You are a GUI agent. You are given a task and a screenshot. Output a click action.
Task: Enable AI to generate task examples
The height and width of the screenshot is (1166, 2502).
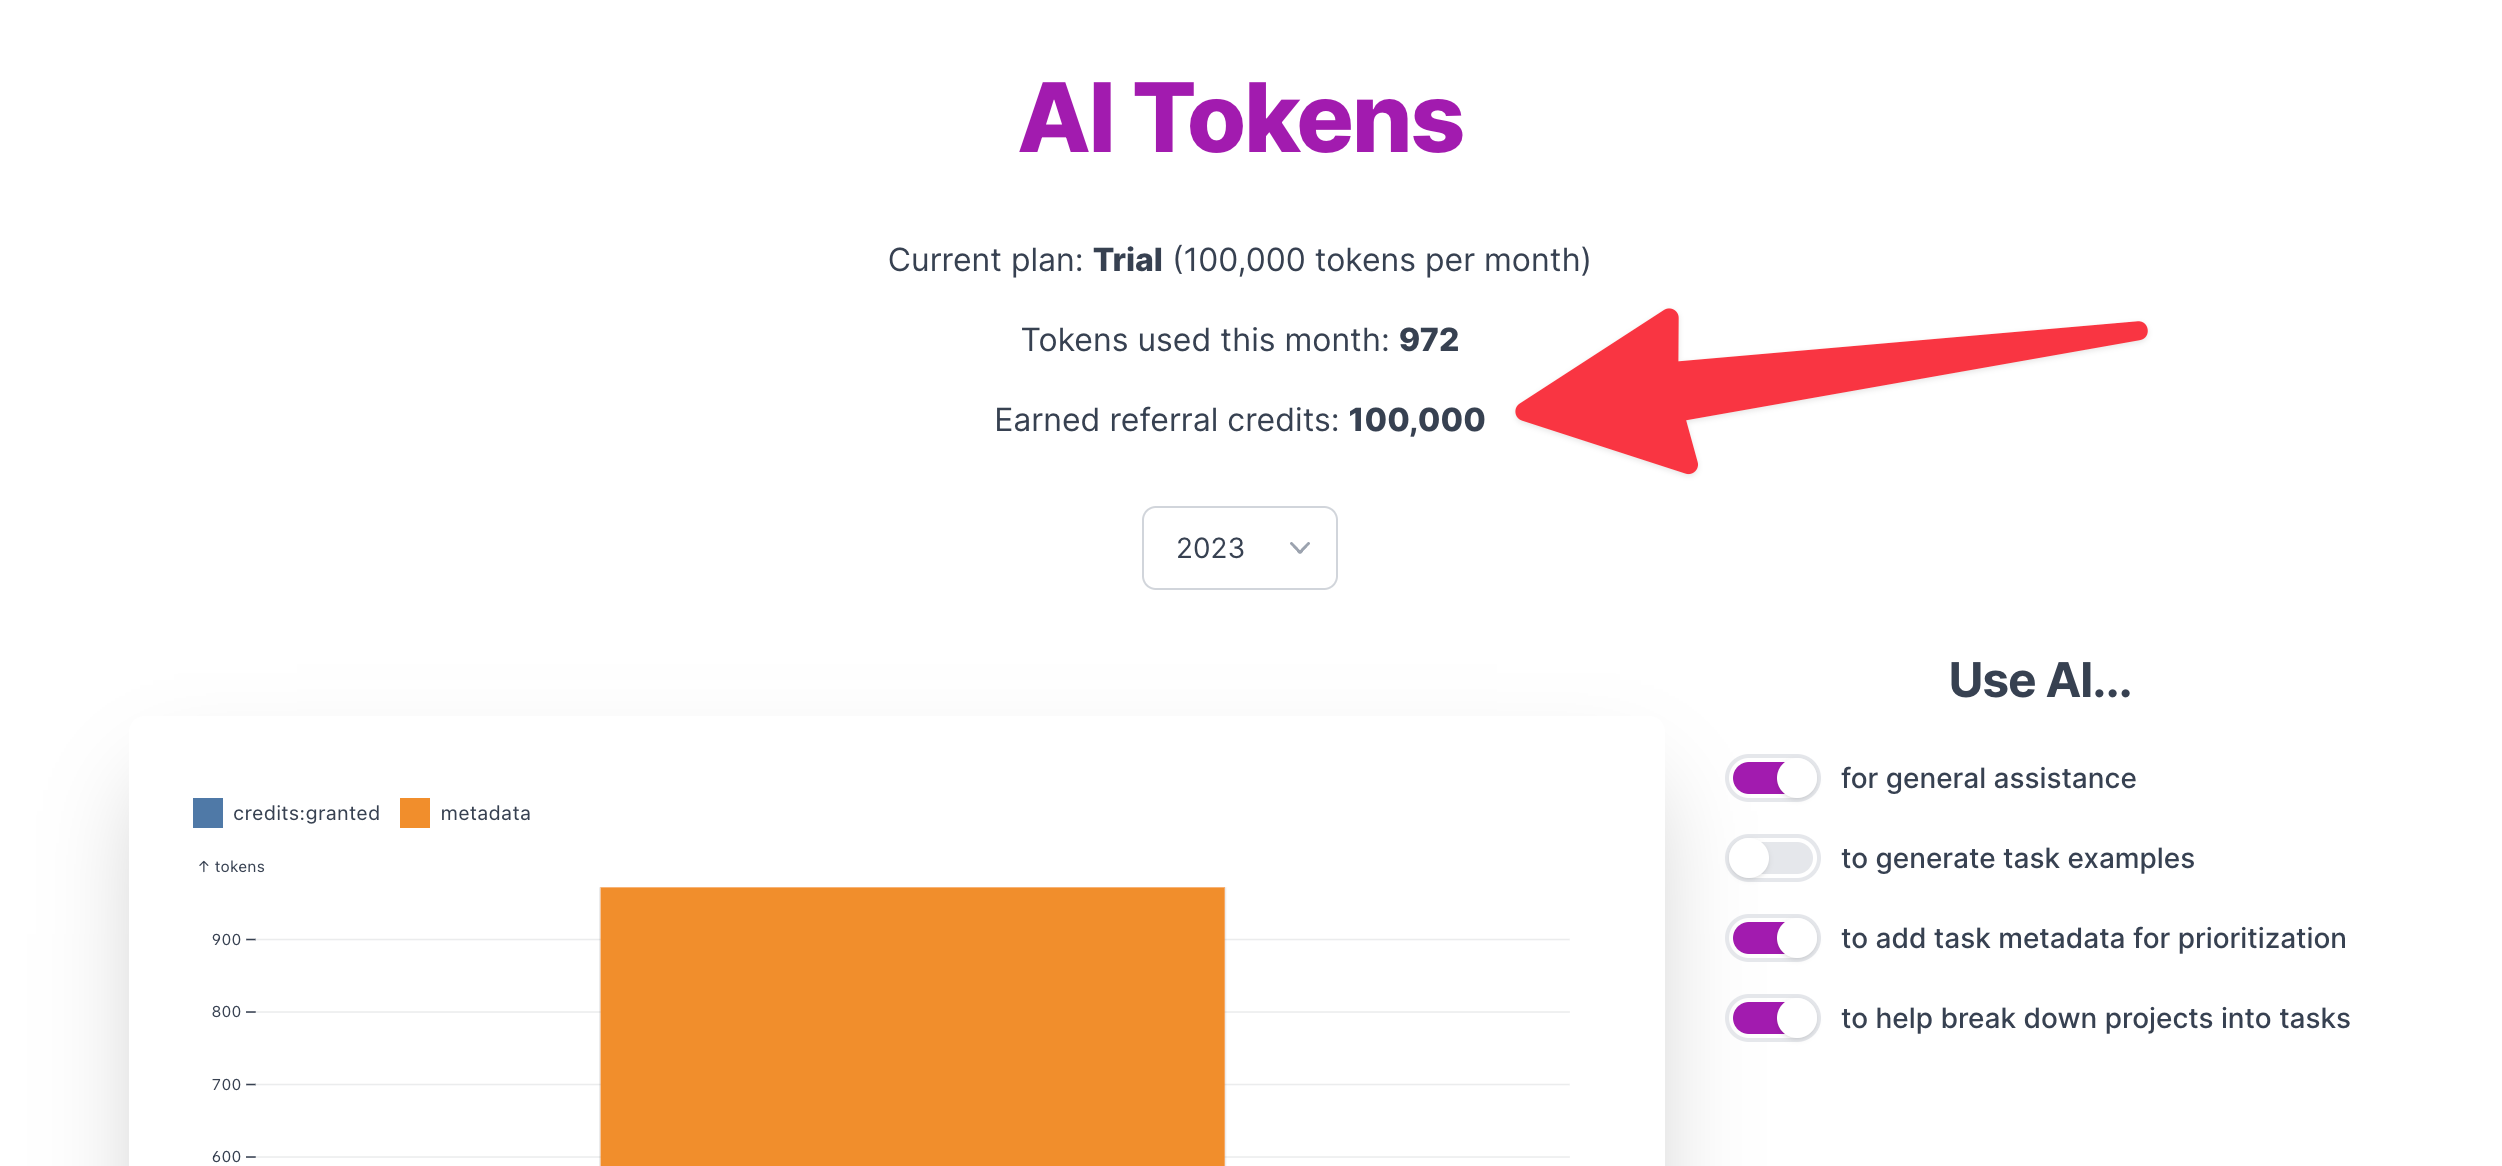[1772, 858]
